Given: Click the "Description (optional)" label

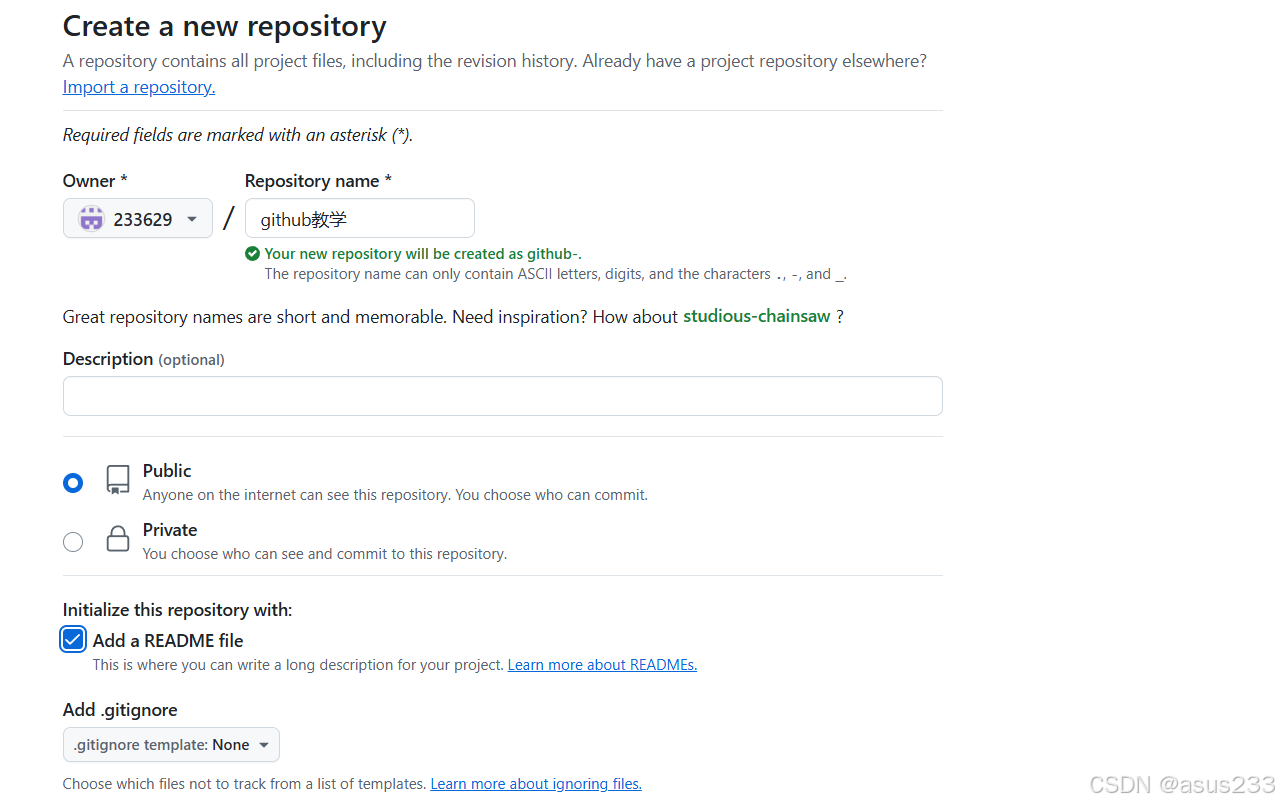Looking at the screenshot, I should pos(144,359).
